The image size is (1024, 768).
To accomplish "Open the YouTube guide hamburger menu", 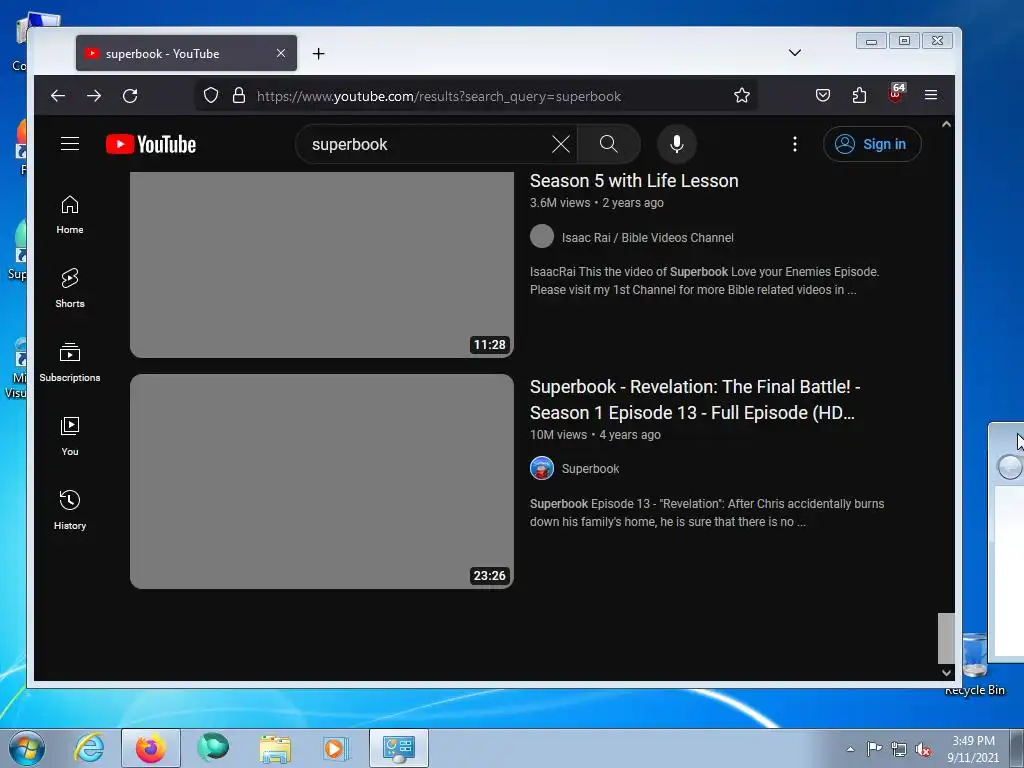I will pos(70,144).
